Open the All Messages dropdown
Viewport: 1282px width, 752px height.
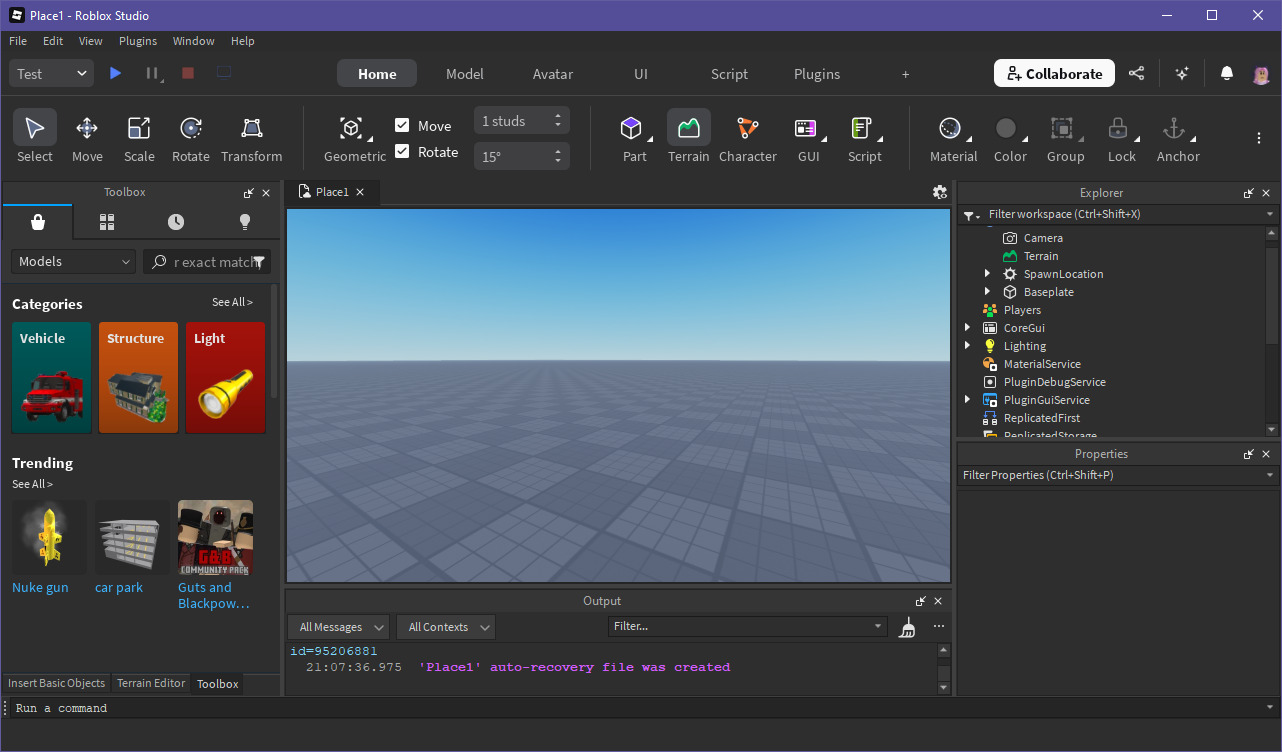click(x=338, y=627)
